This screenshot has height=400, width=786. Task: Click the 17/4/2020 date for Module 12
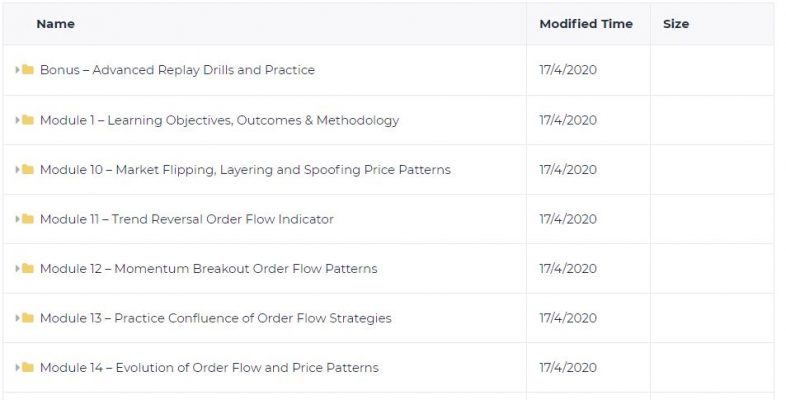568,269
